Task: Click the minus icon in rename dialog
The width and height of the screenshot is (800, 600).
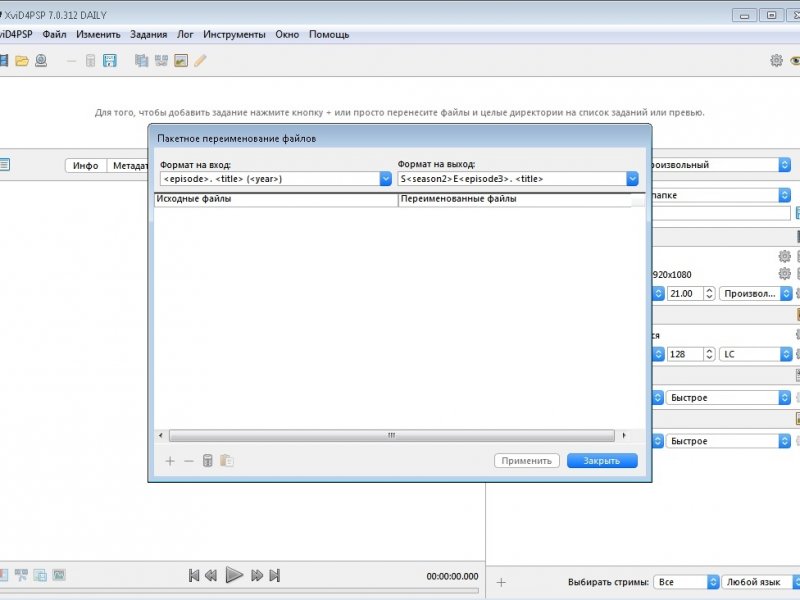Action: click(x=189, y=461)
